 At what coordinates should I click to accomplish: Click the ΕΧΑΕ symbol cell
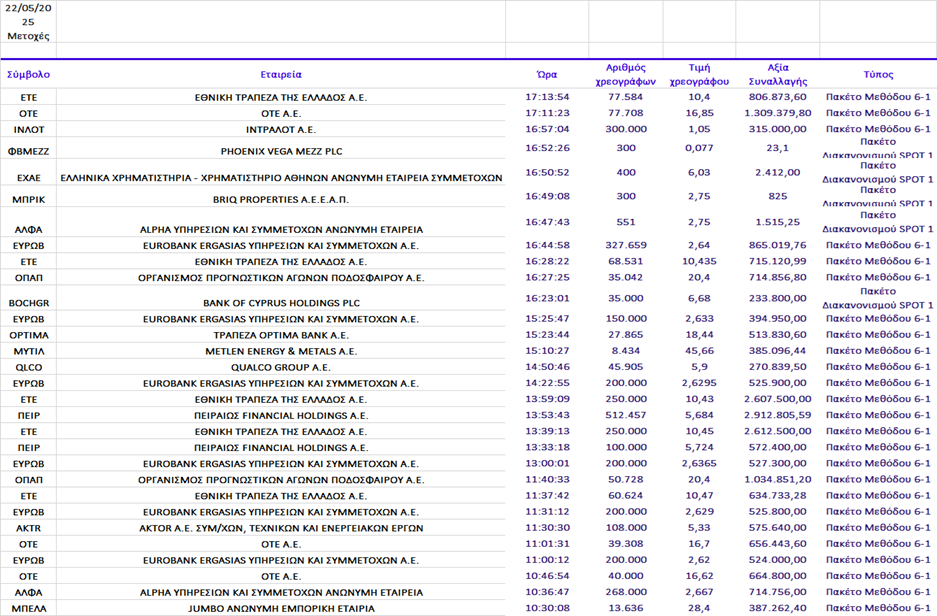click(x=28, y=178)
